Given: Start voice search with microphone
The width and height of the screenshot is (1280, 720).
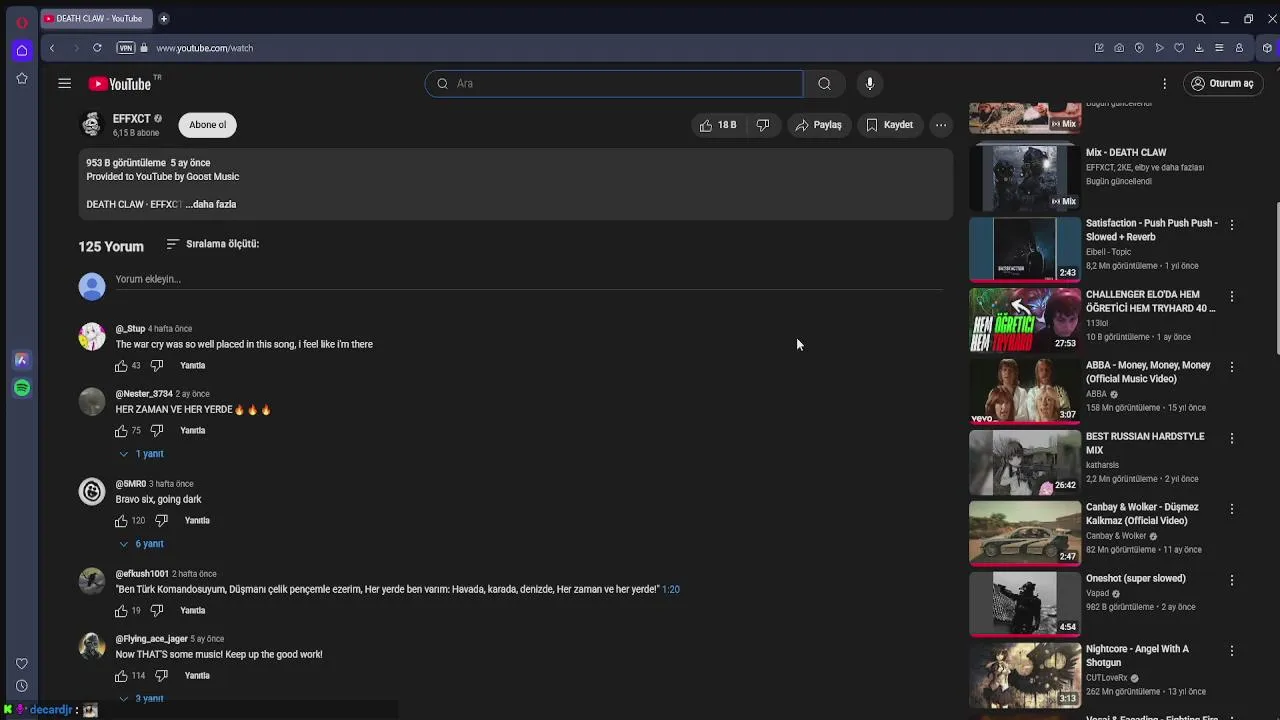Looking at the screenshot, I should tap(869, 84).
